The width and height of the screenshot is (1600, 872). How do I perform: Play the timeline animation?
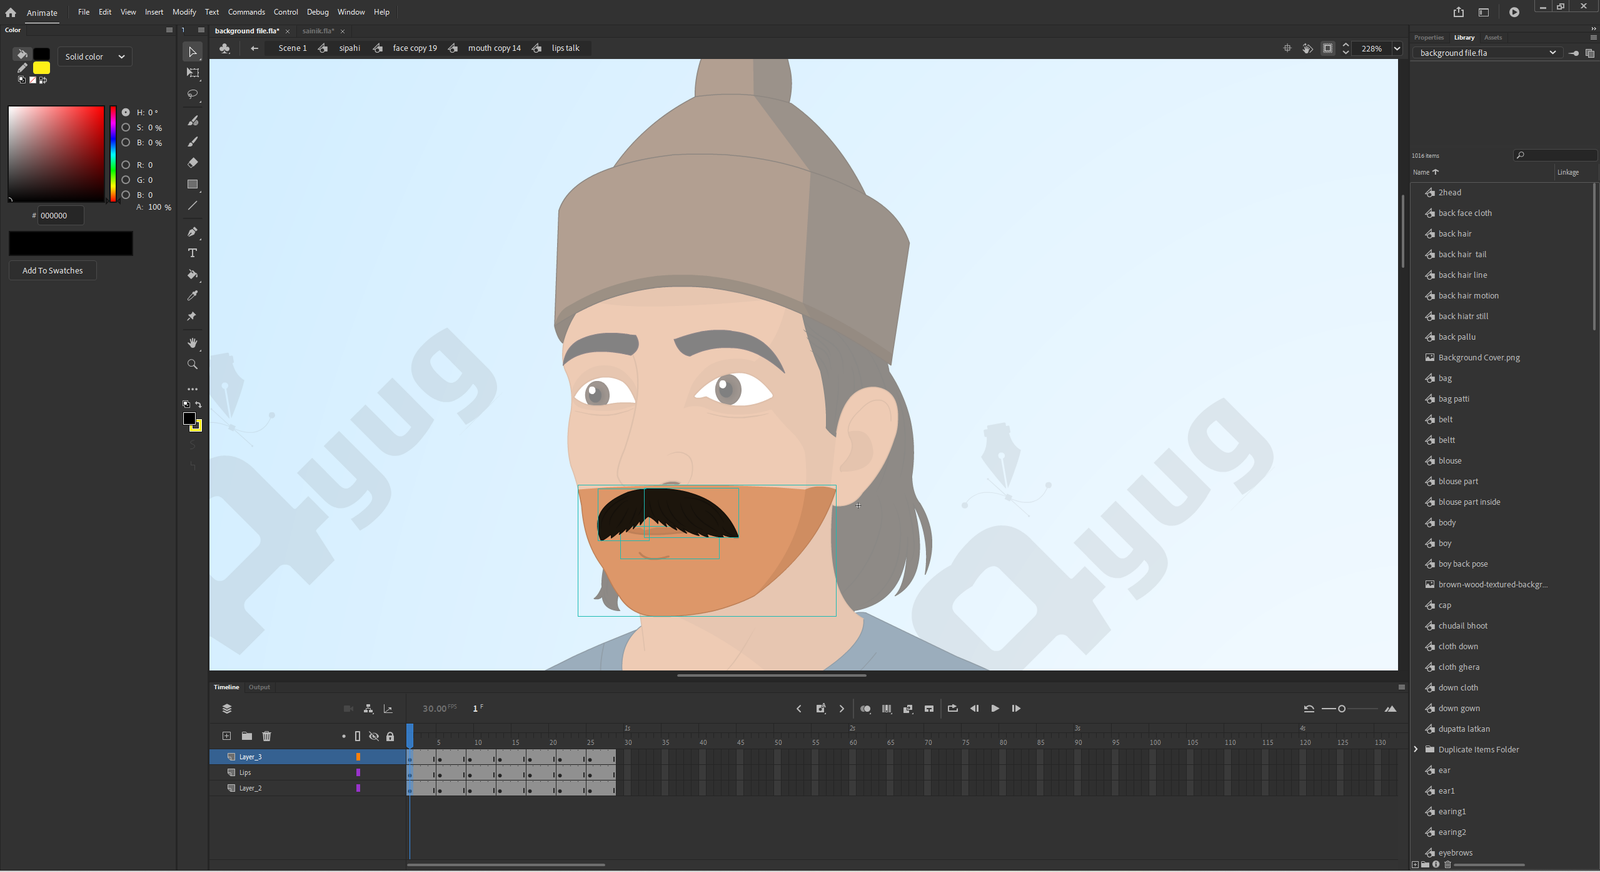(995, 709)
